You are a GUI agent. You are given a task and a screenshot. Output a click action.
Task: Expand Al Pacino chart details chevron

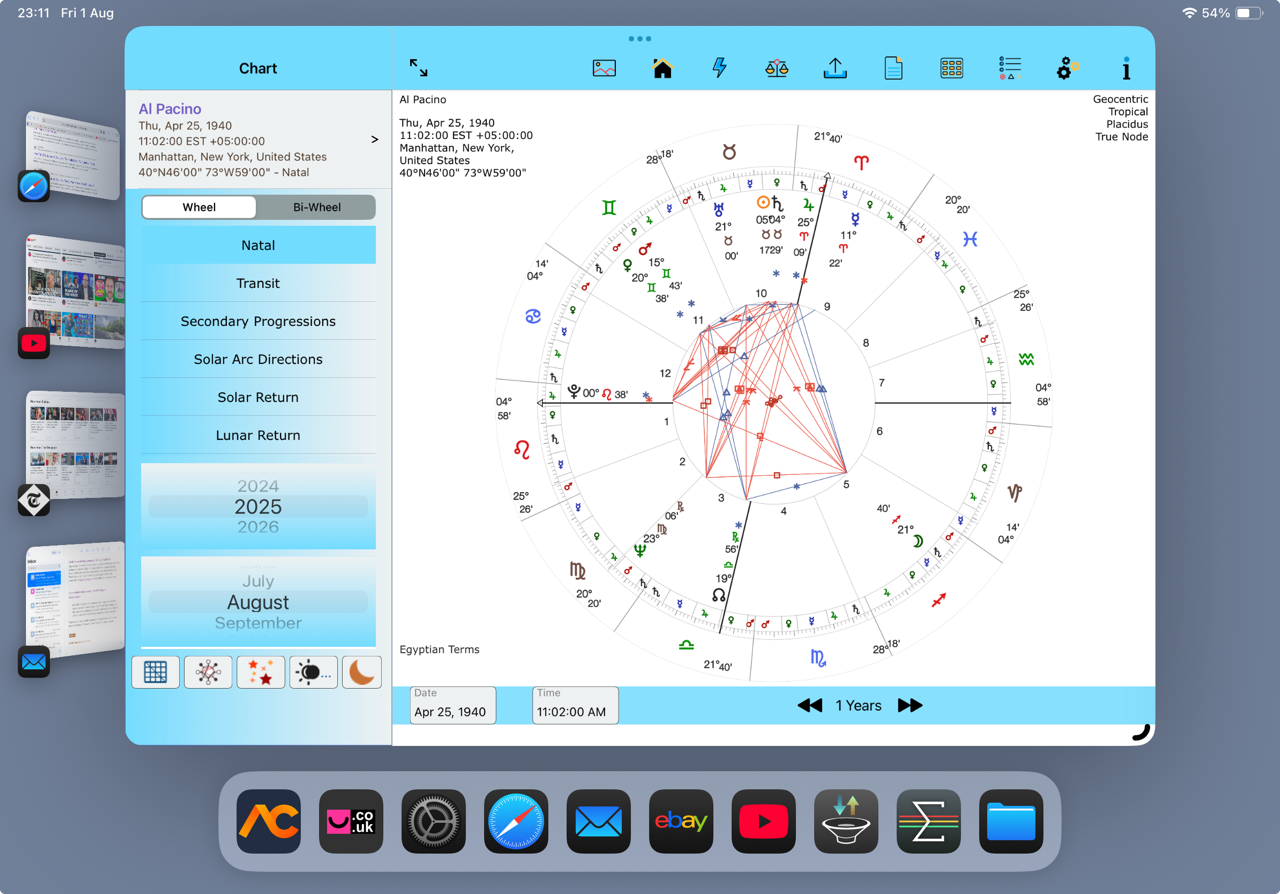(x=375, y=139)
